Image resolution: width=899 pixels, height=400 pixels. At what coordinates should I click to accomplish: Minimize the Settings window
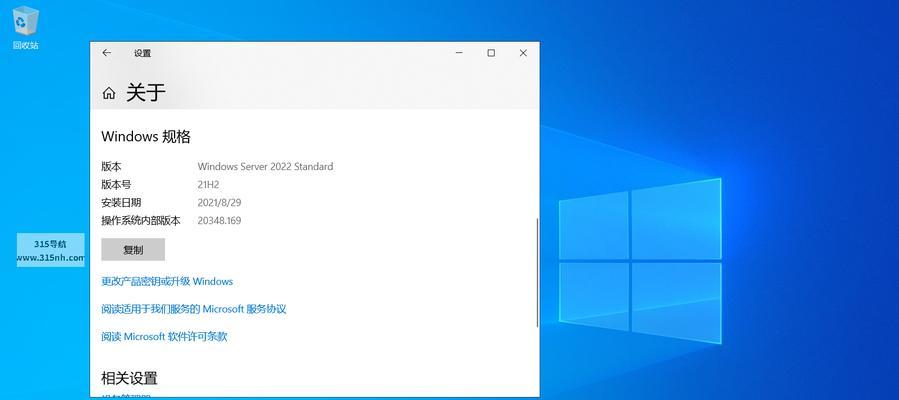point(459,53)
